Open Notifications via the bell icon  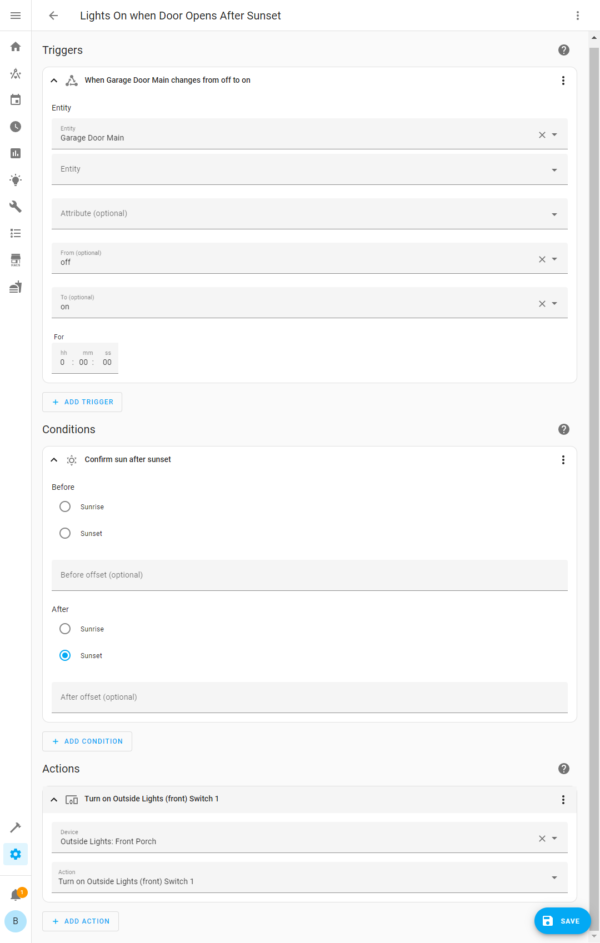pyautogui.click(x=15, y=892)
